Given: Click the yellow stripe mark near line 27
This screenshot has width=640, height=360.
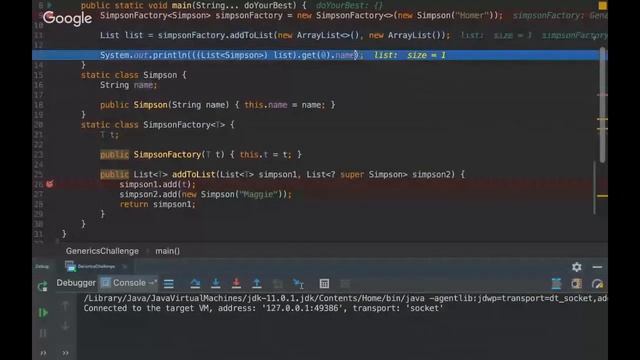Looking at the screenshot, I should (602, 196).
